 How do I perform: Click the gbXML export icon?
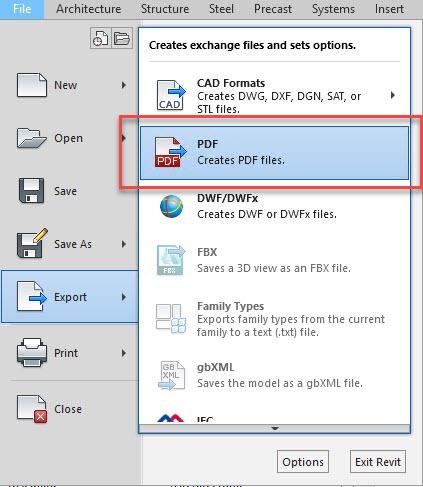171,376
